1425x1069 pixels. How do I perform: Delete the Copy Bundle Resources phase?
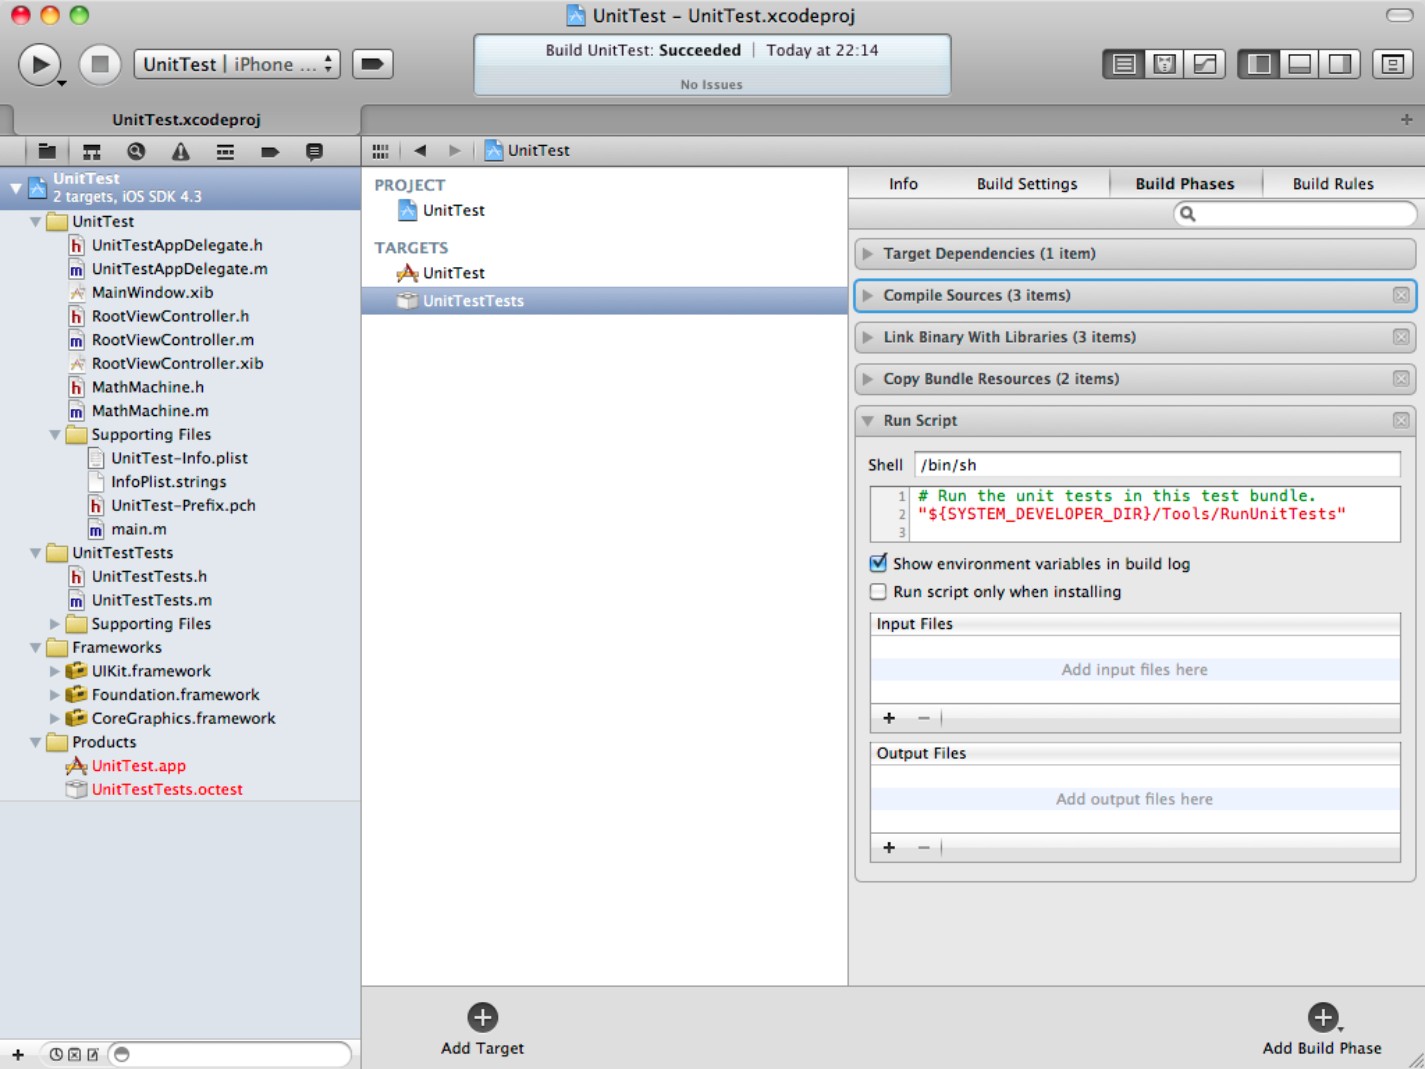point(1401,379)
